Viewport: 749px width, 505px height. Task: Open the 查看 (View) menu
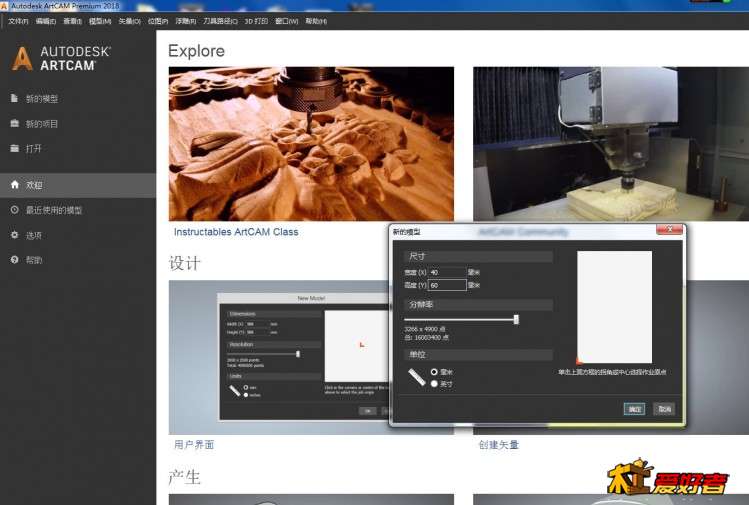tap(73, 21)
